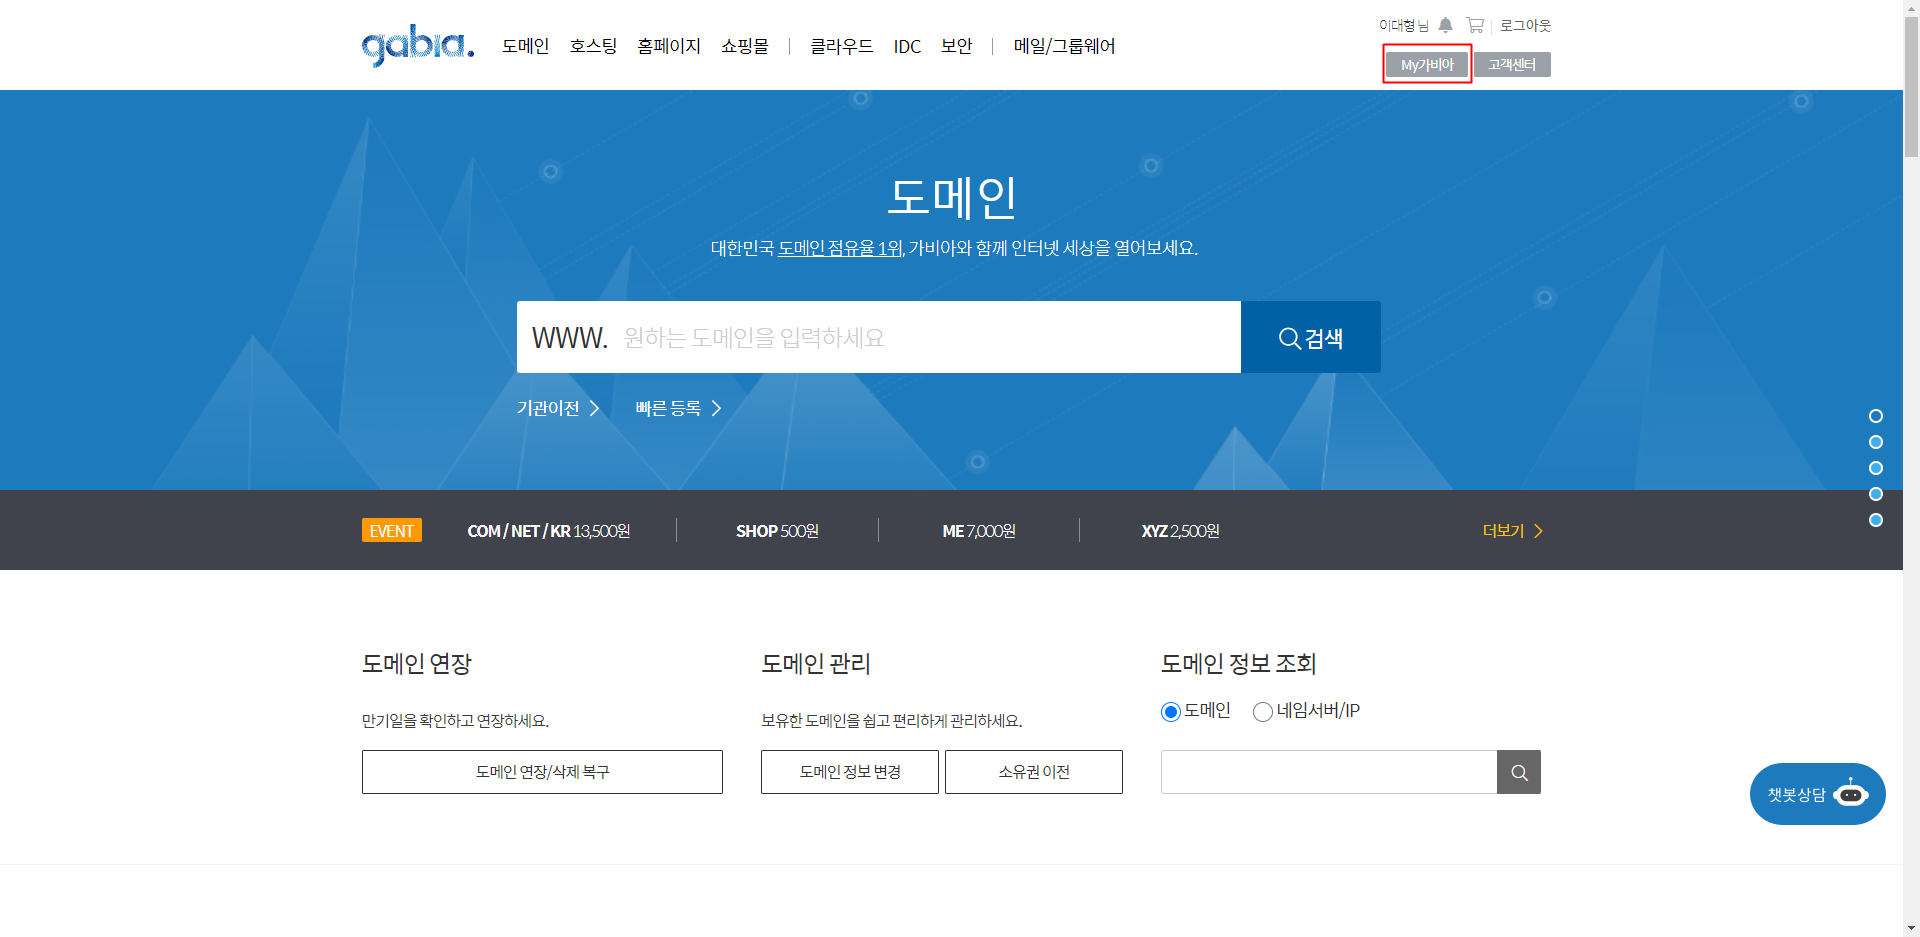Image resolution: width=1920 pixels, height=937 pixels.
Task: Open the IDC menu
Action: (907, 47)
